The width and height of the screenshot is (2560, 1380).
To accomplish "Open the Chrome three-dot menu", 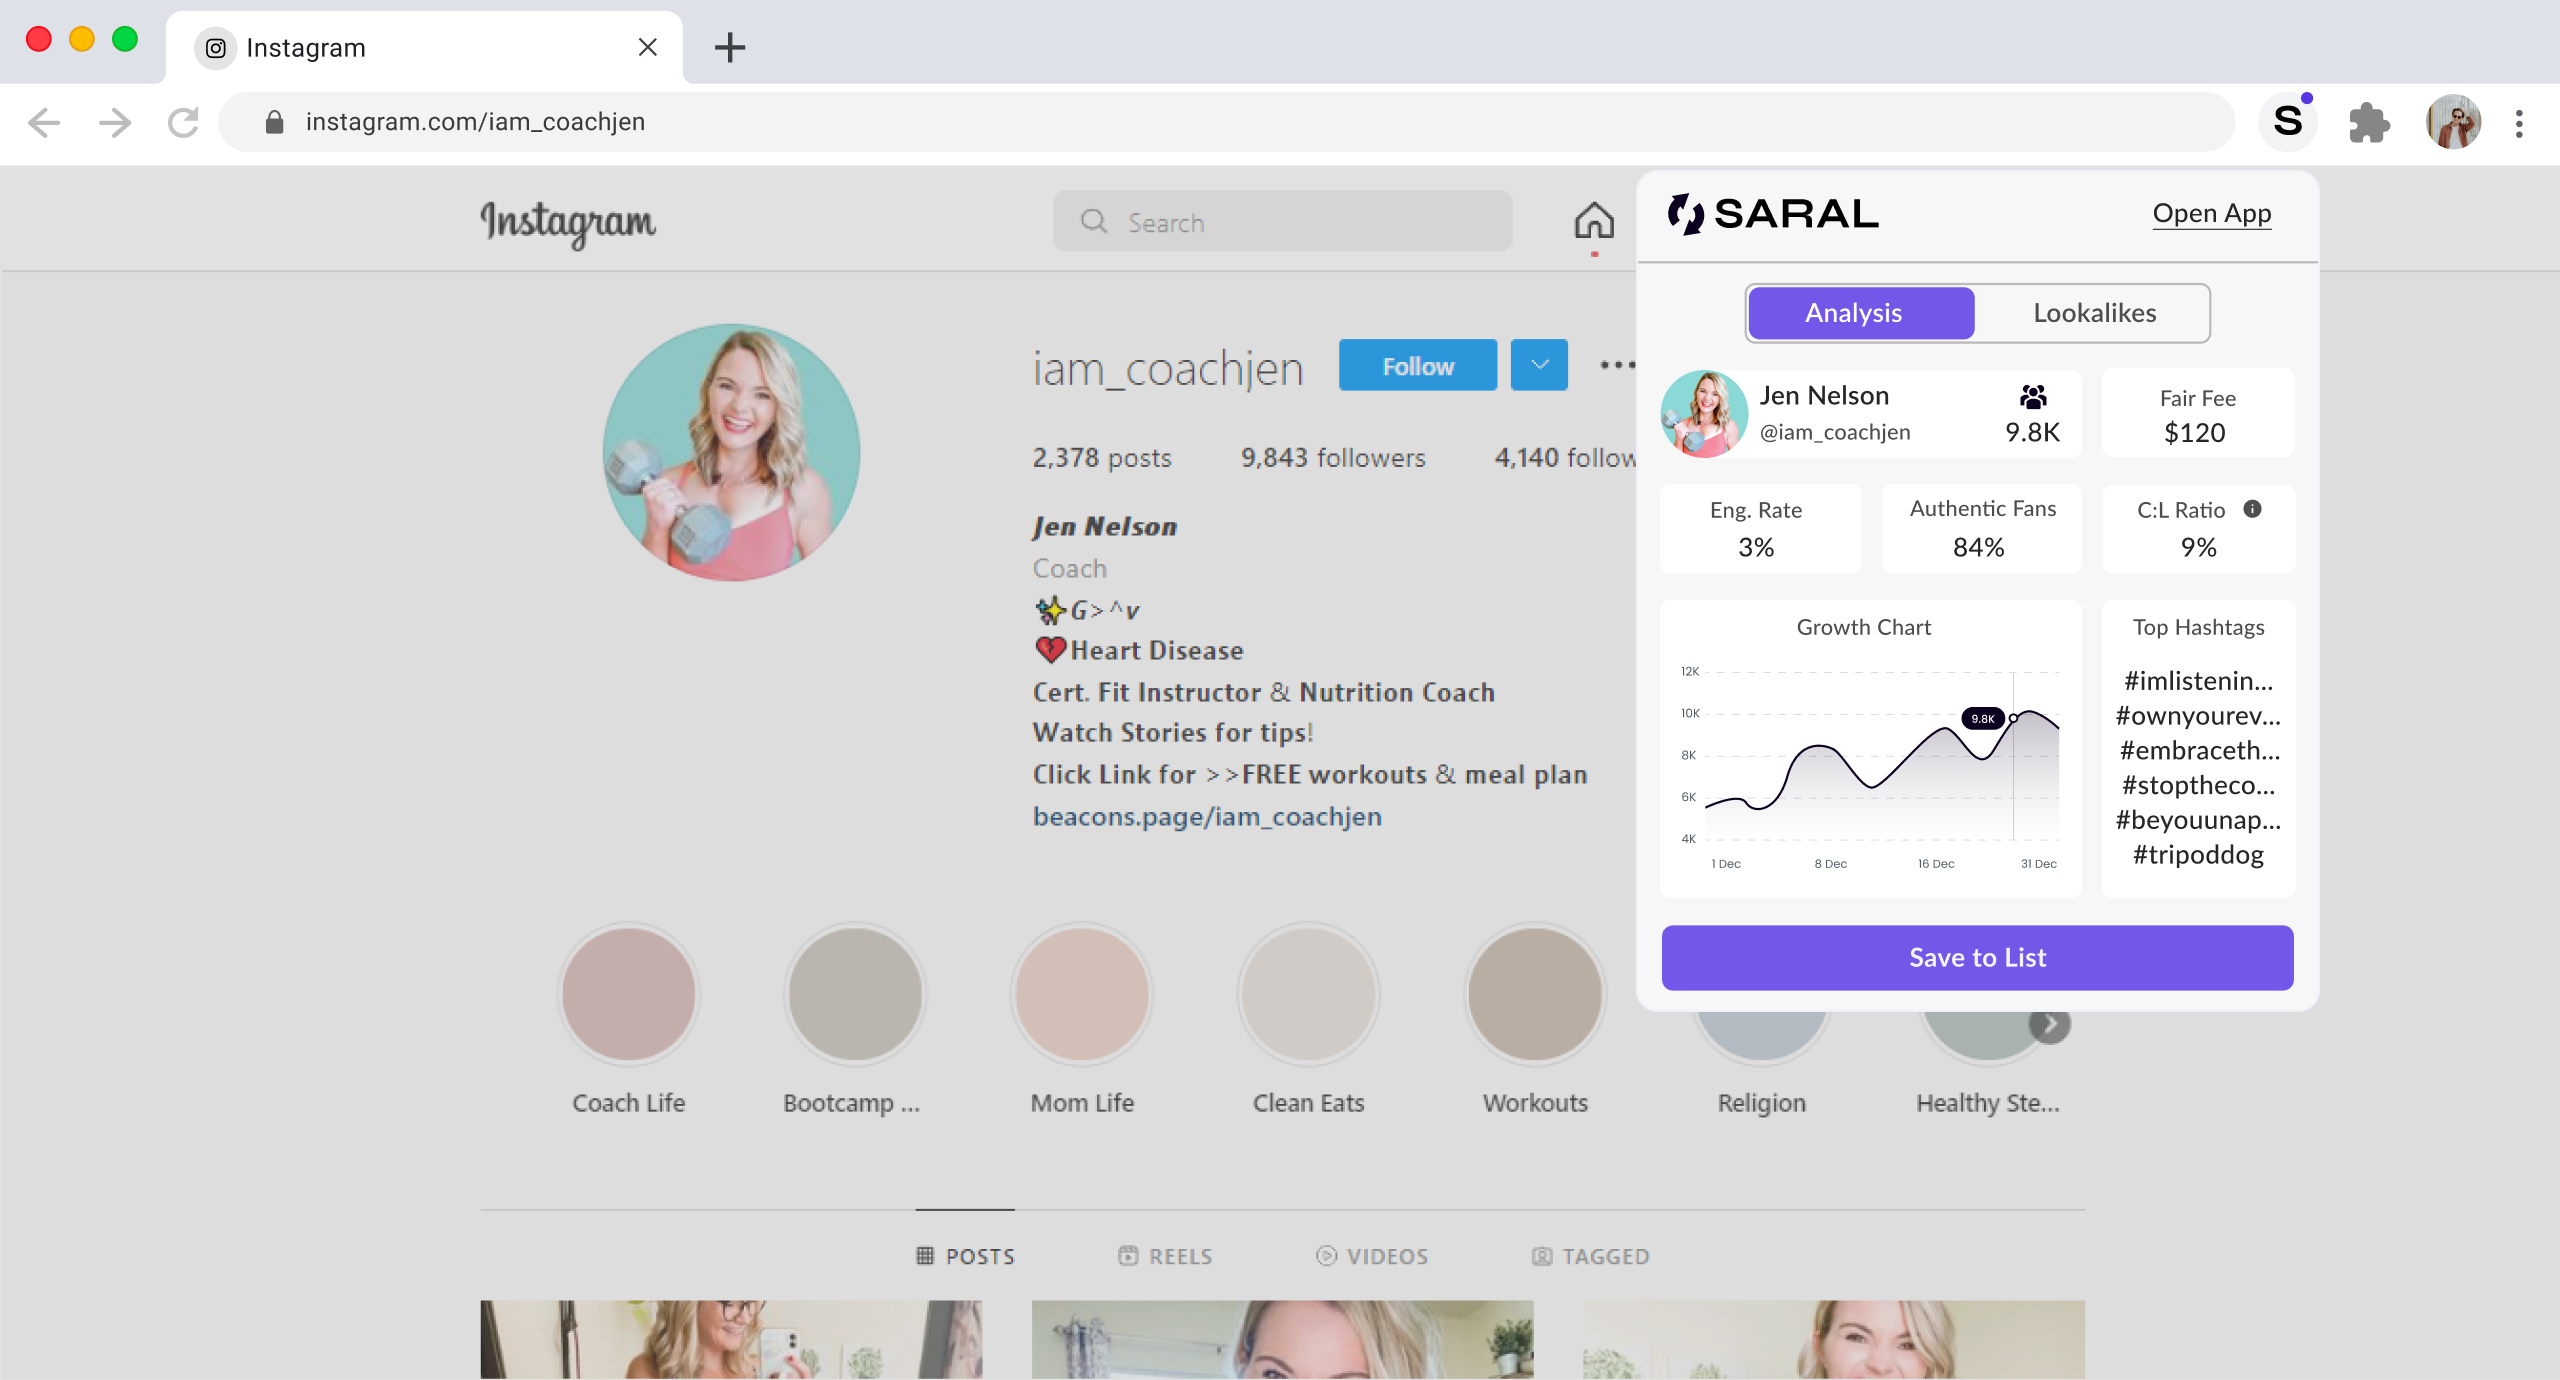I will (x=2519, y=123).
